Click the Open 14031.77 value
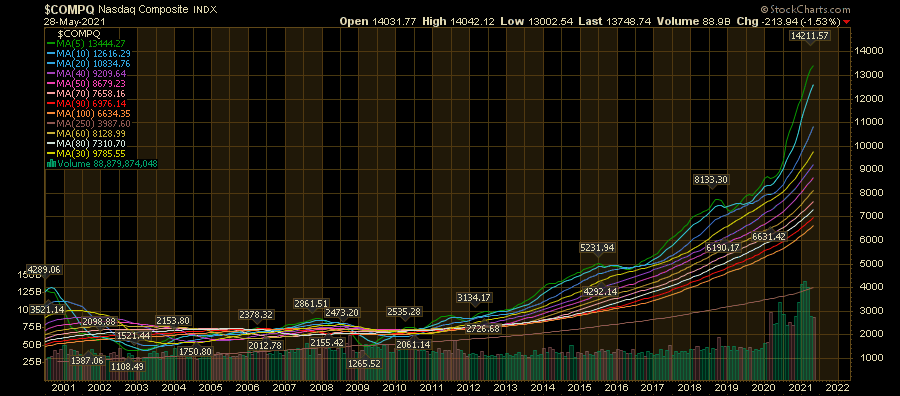Image resolution: width=900 pixels, height=396 pixels. [x=377, y=21]
